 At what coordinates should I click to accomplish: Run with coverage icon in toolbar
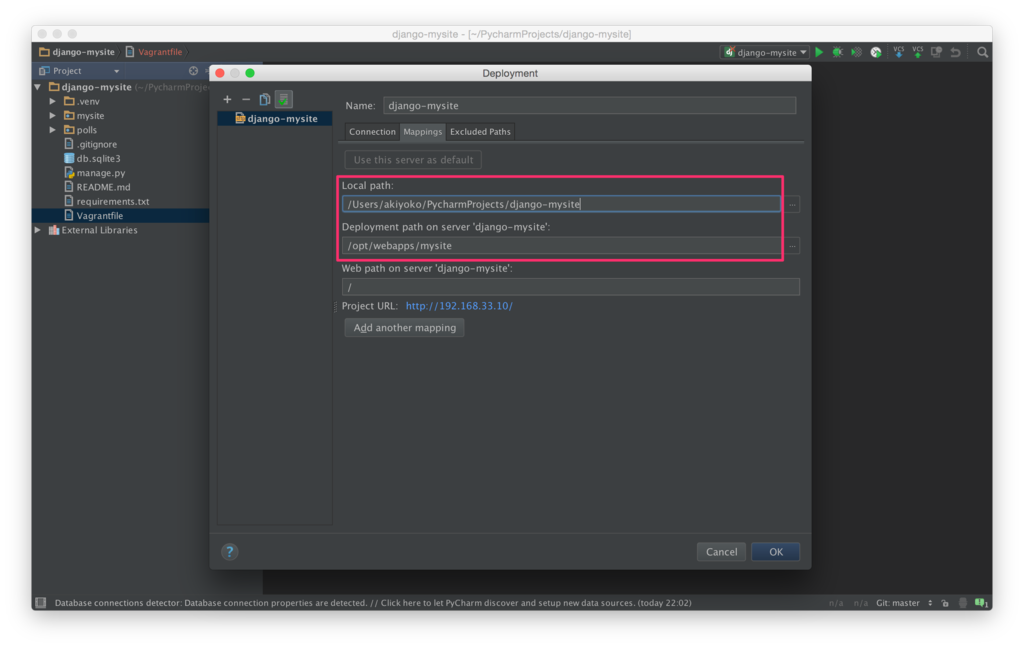857,52
